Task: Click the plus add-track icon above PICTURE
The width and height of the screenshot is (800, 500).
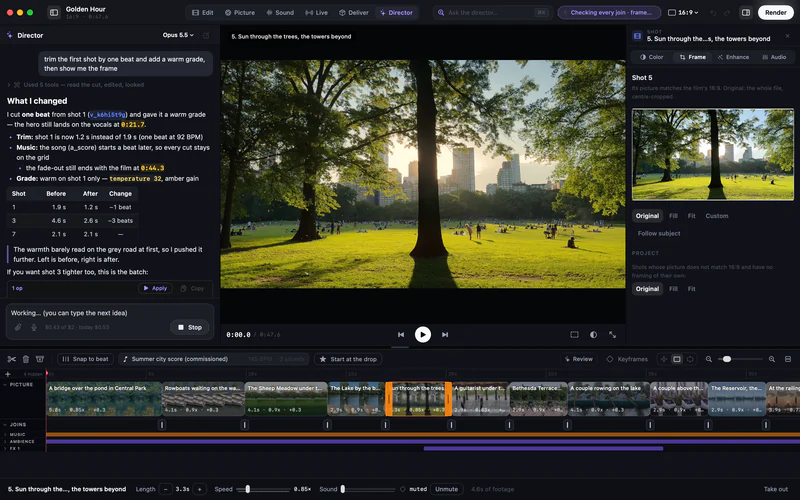Action: [8, 374]
